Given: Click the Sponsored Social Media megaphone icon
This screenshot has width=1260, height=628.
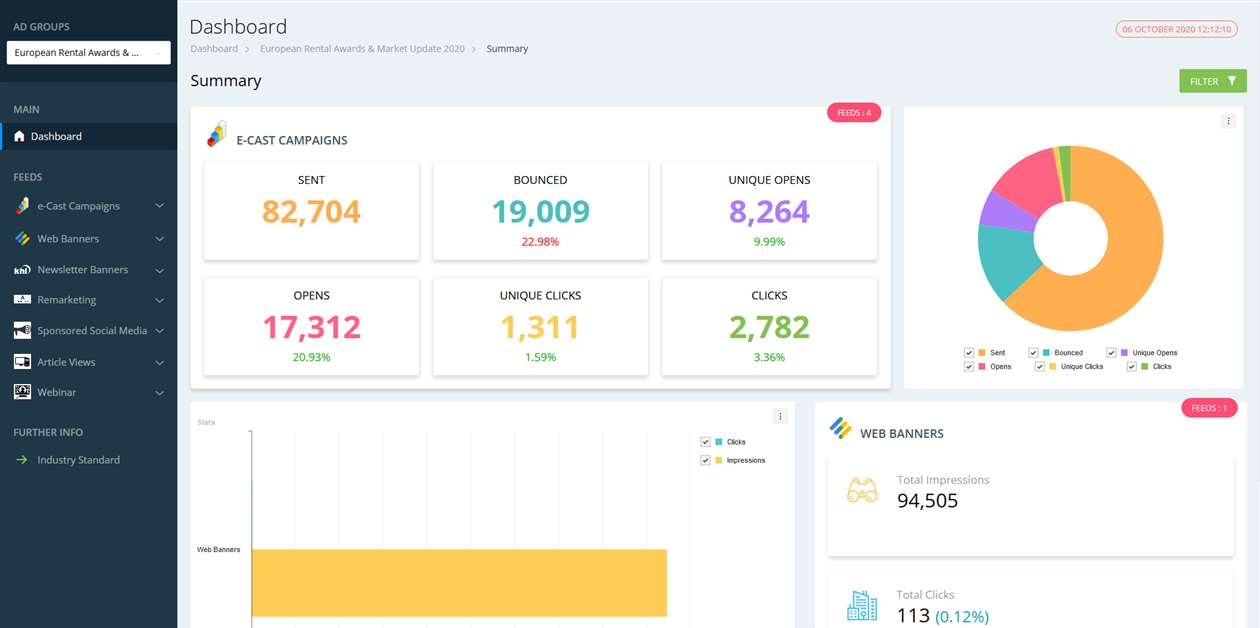Looking at the screenshot, I should (x=21, y=330).
